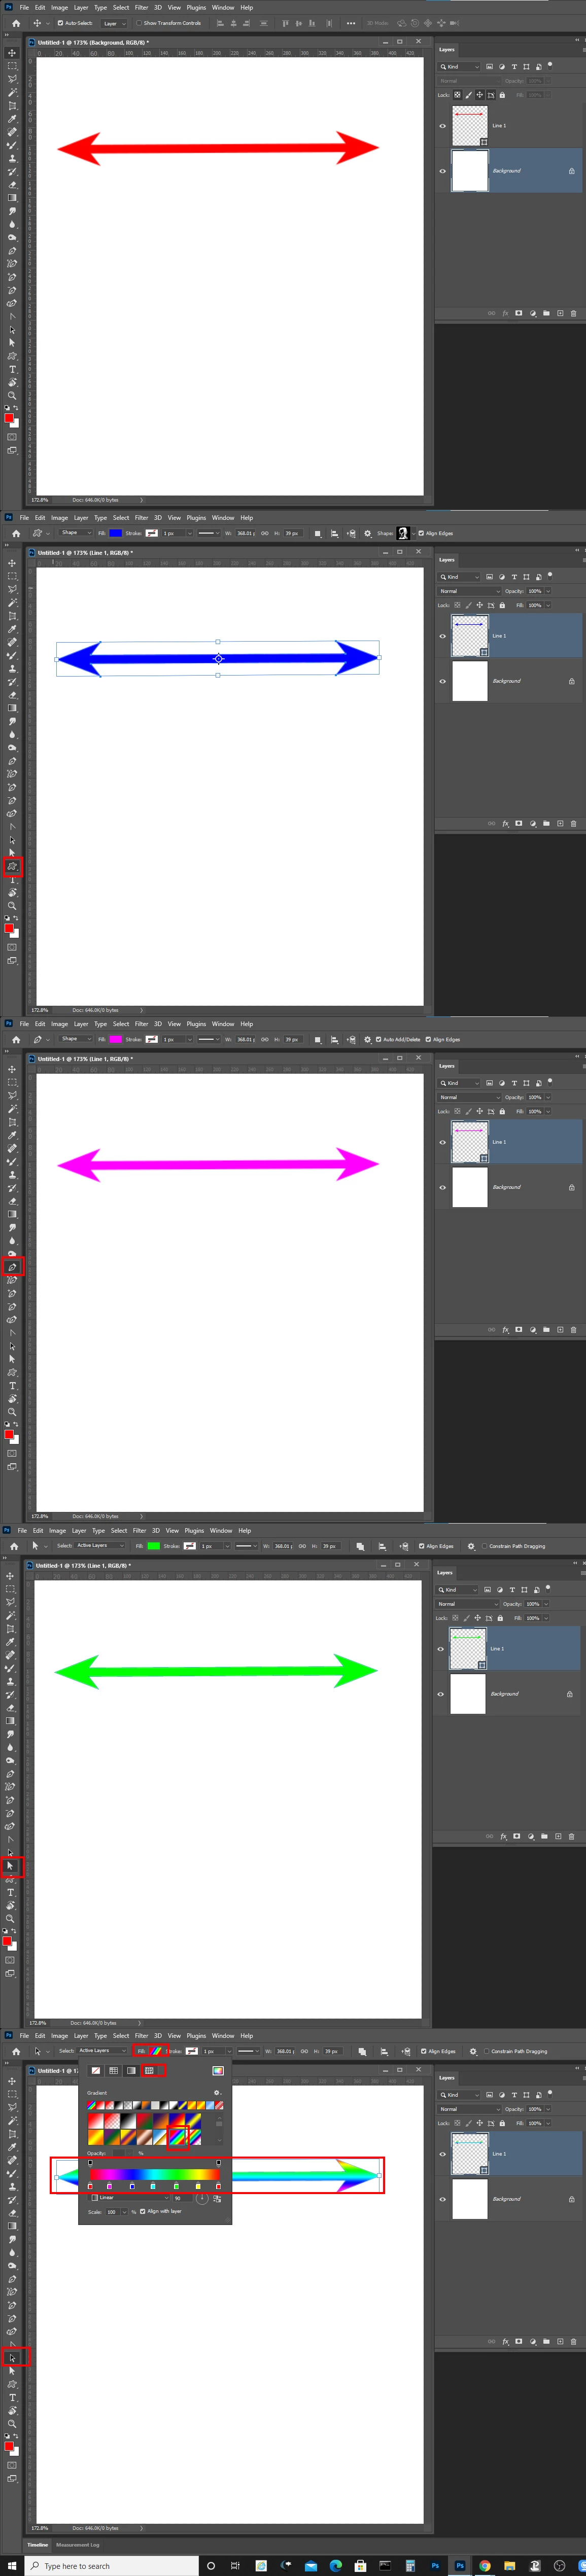The image size is (586, 2576).
Task: Open Filter menu in red-arrow window
Action: click(x=141, y=7)
